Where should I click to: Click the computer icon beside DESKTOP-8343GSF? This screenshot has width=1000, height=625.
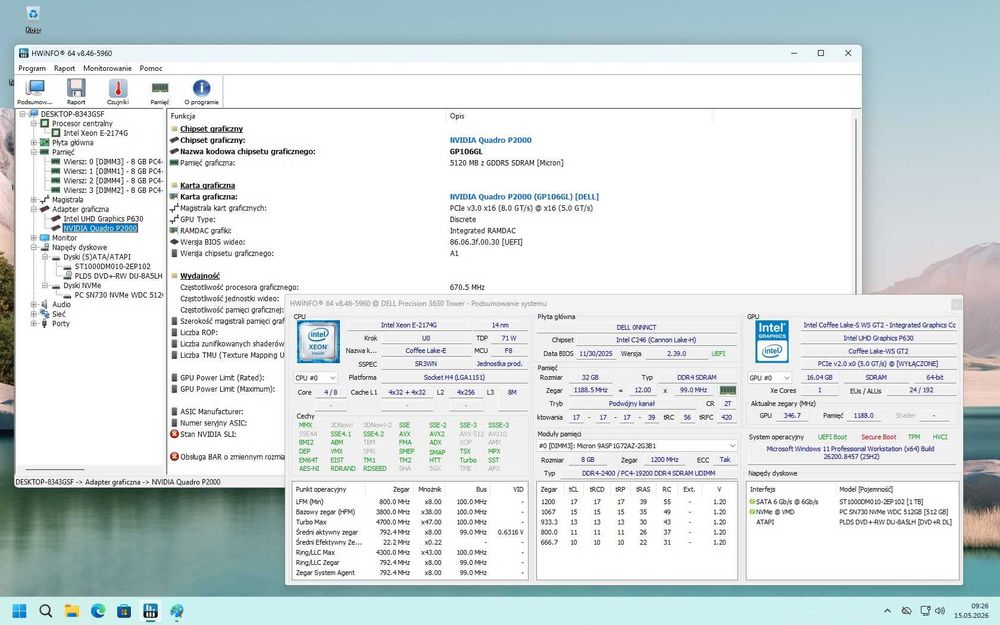point(34,114)
